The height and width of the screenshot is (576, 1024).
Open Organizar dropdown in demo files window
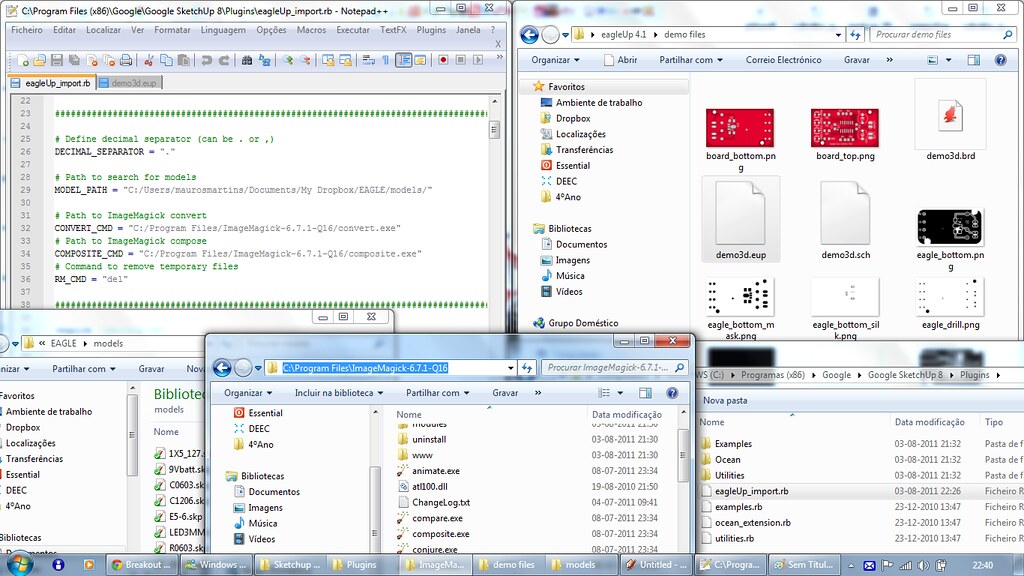(555, 59)
